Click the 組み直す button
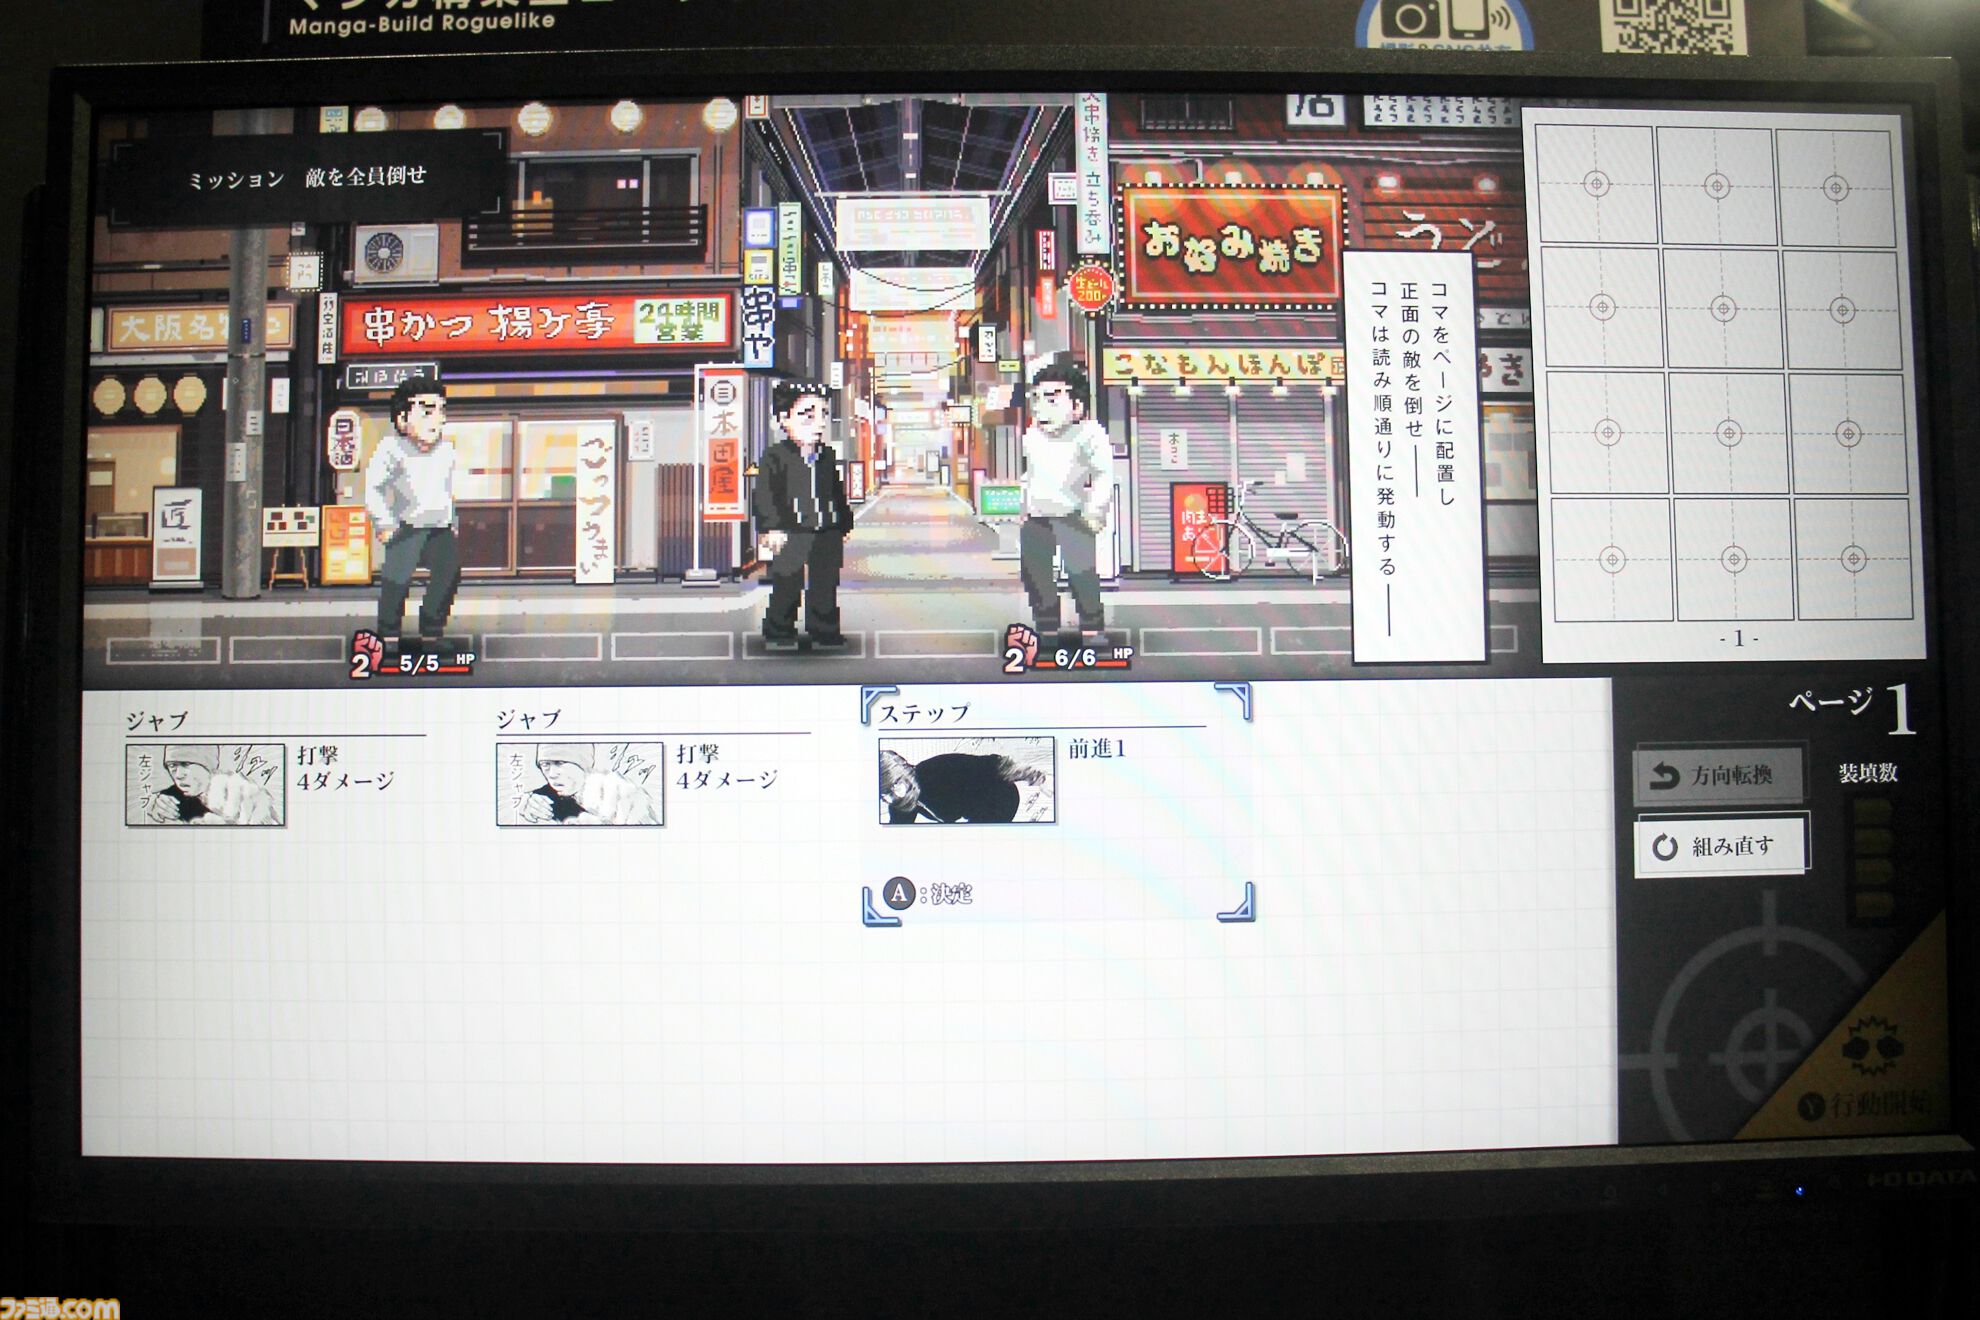 tap(1720, 846)
